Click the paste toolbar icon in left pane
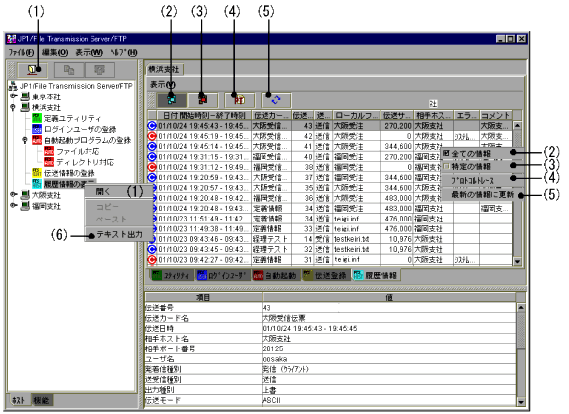 100,70
